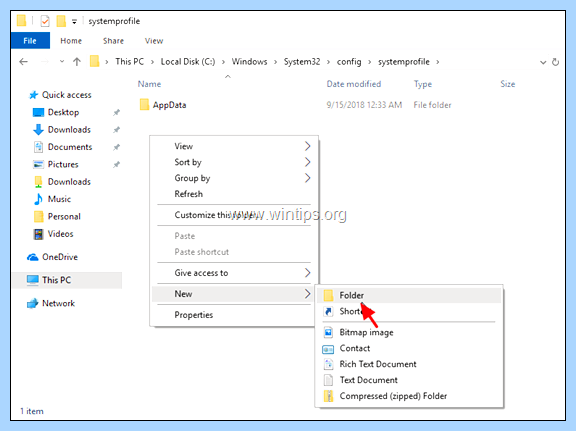Open Give access to submenu
The height and width of the screenshot is (431, 576).
coord(234,273)
